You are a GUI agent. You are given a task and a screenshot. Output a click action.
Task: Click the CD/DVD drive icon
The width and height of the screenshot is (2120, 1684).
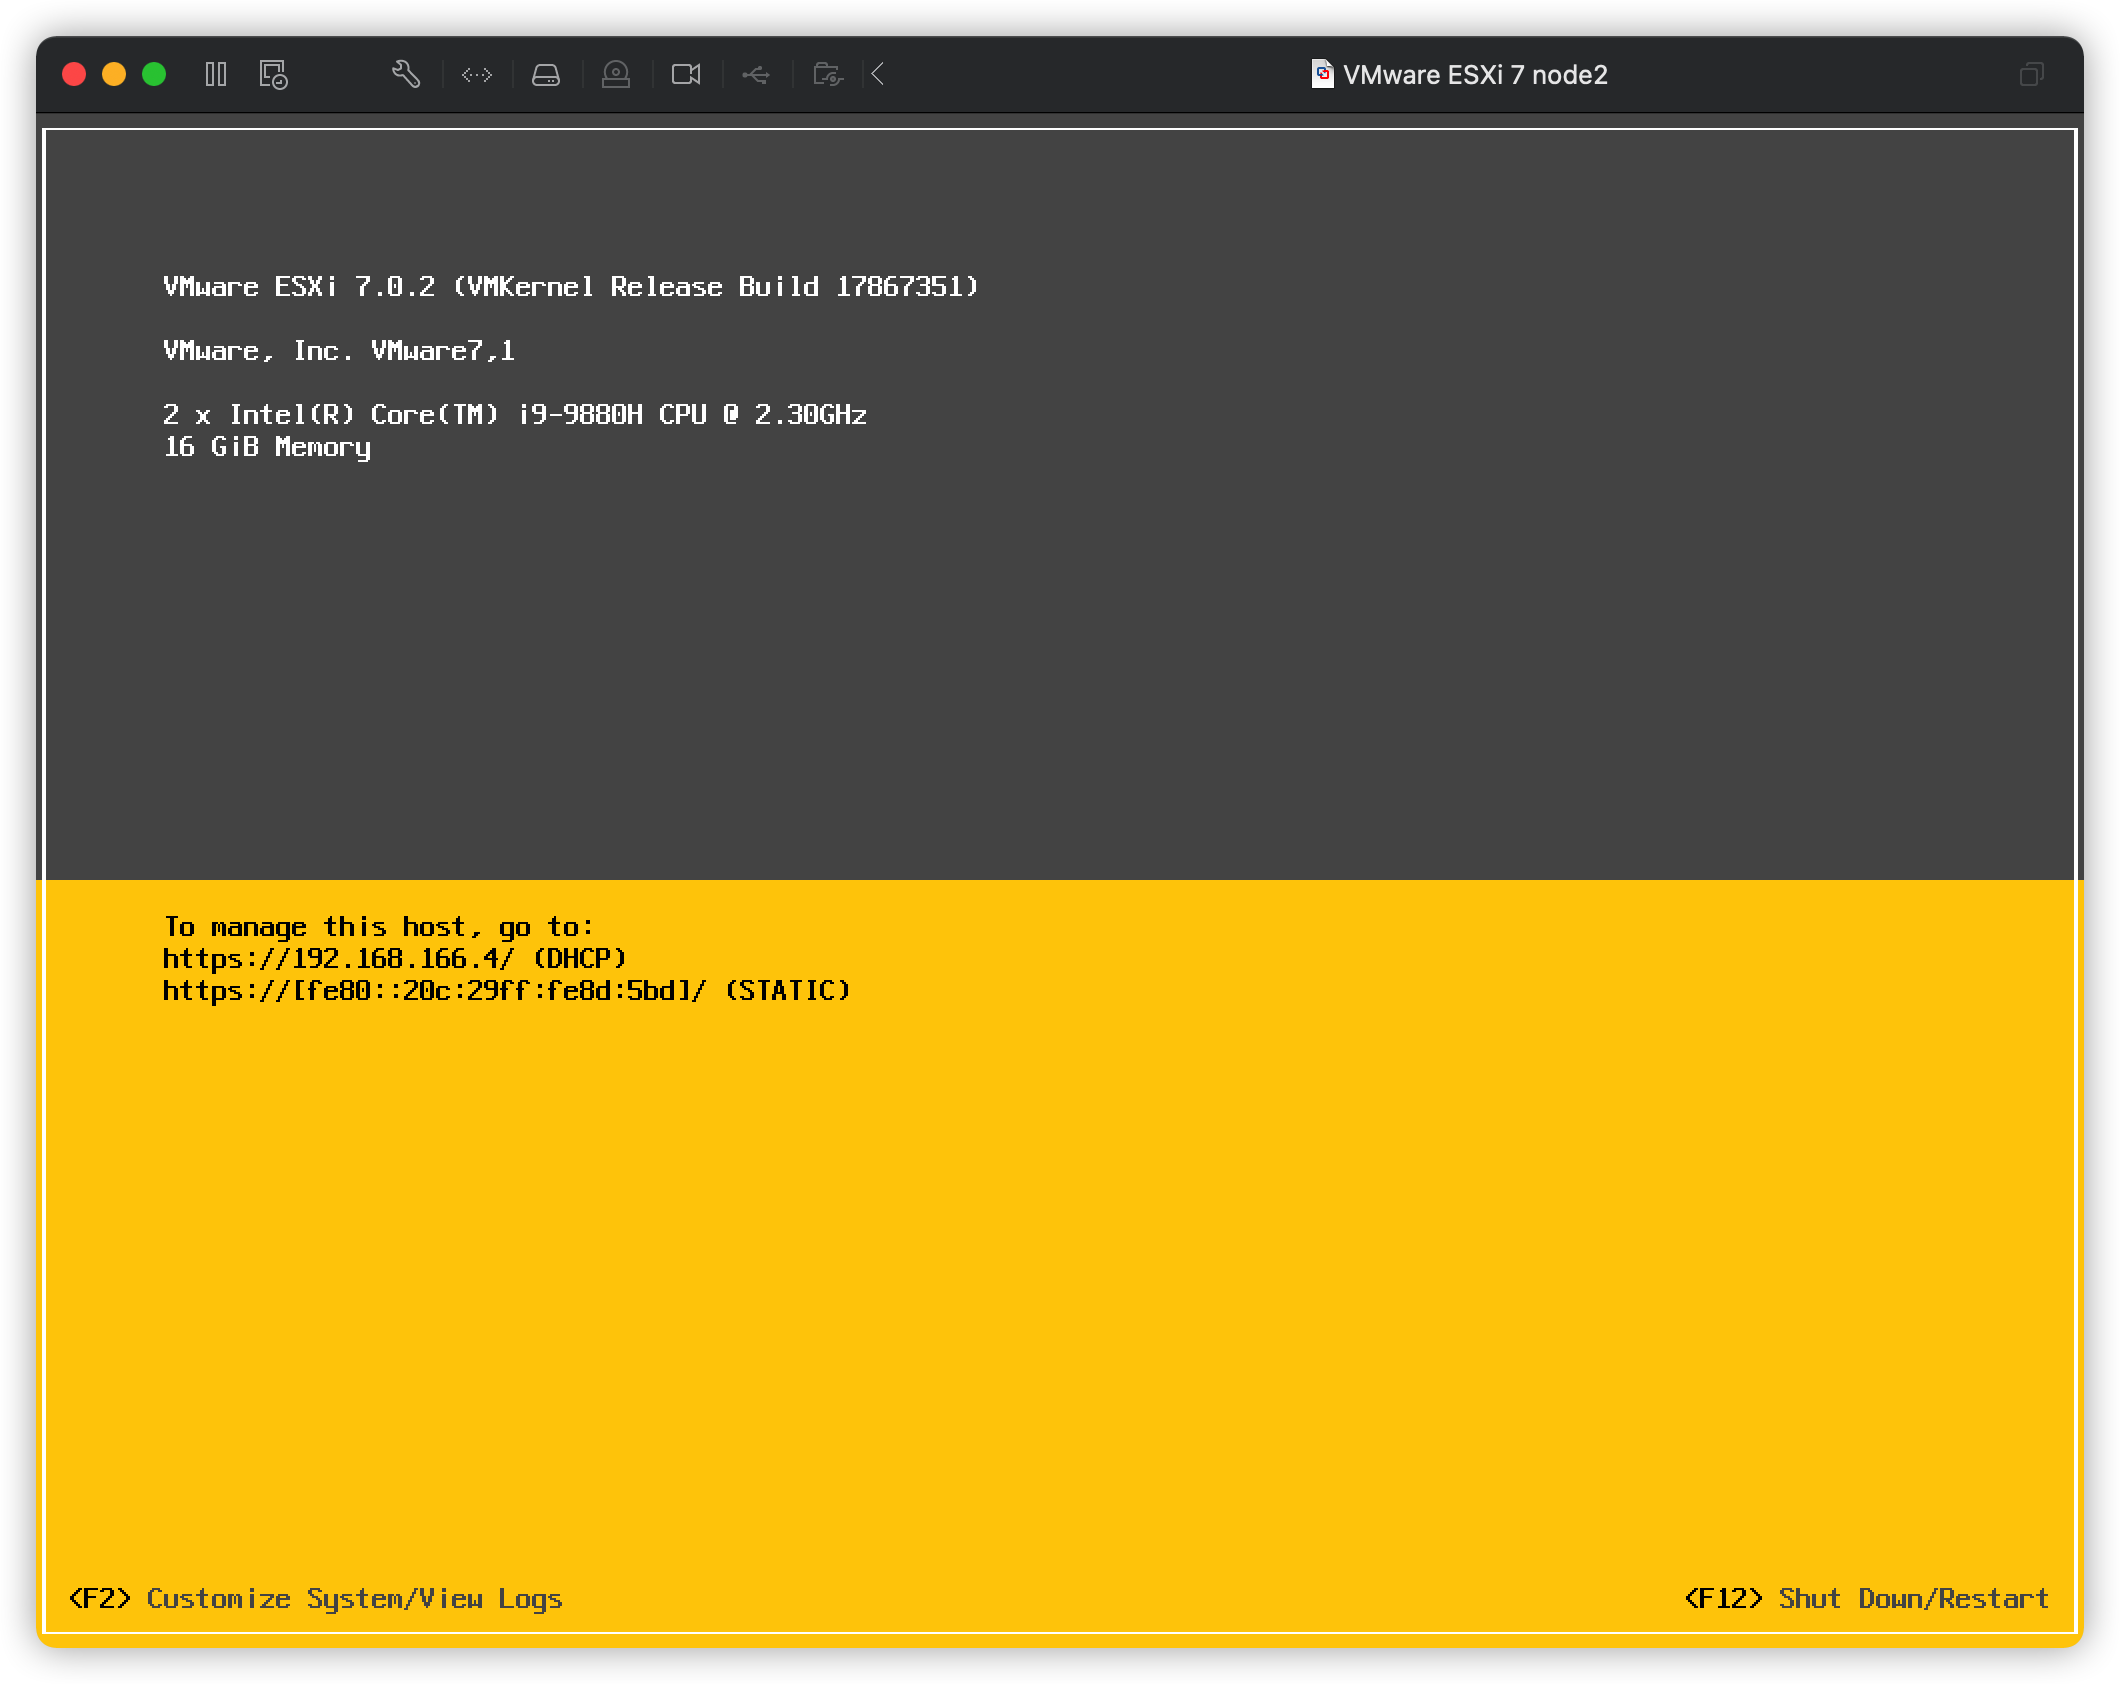tap(616, 74)
